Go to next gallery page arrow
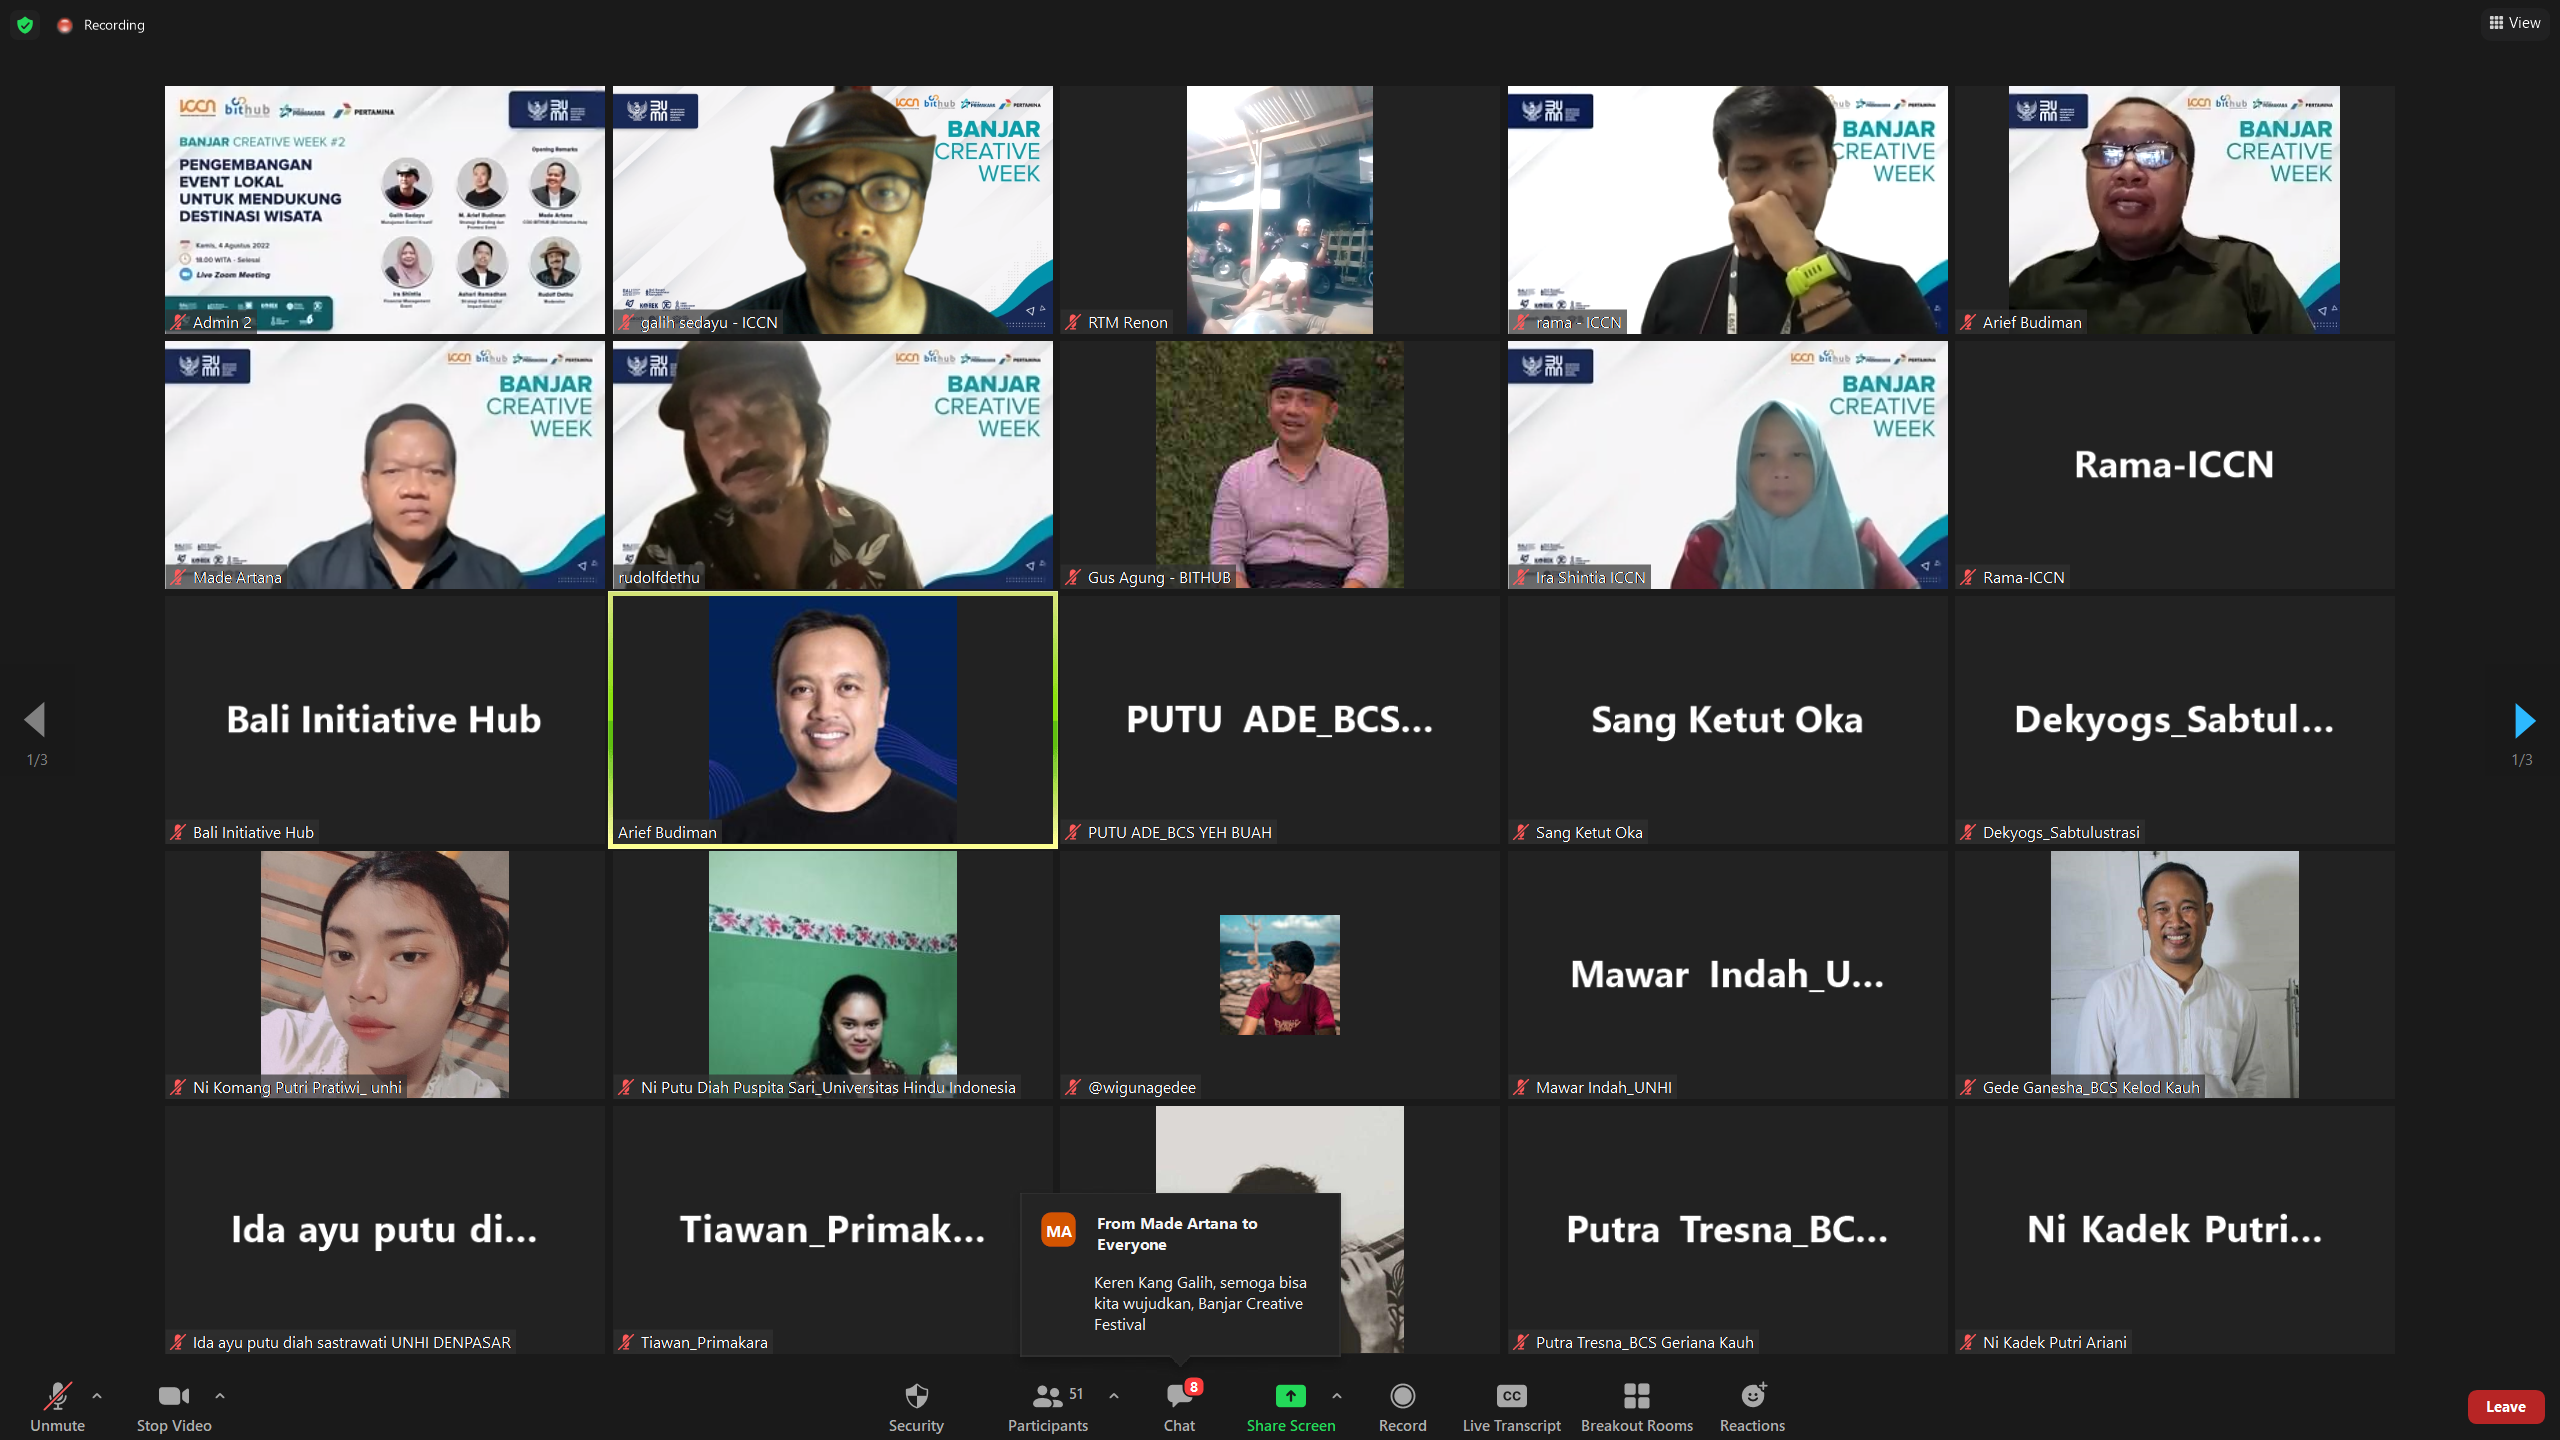2560x1440 pixels. (2523, 720)
